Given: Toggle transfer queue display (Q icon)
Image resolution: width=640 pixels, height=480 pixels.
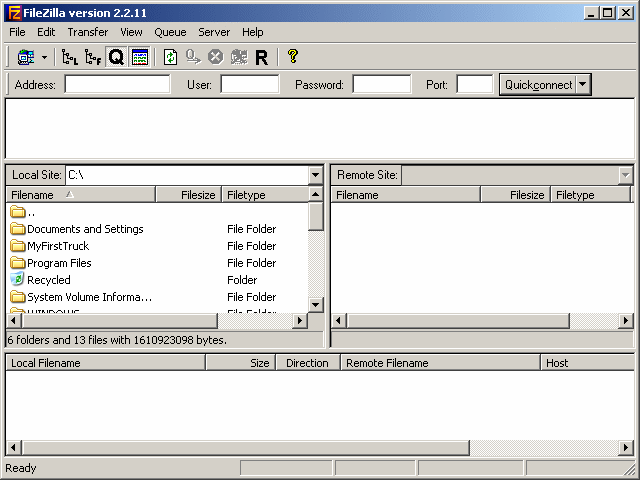Looking at the screenshot, I should [116, 58].
